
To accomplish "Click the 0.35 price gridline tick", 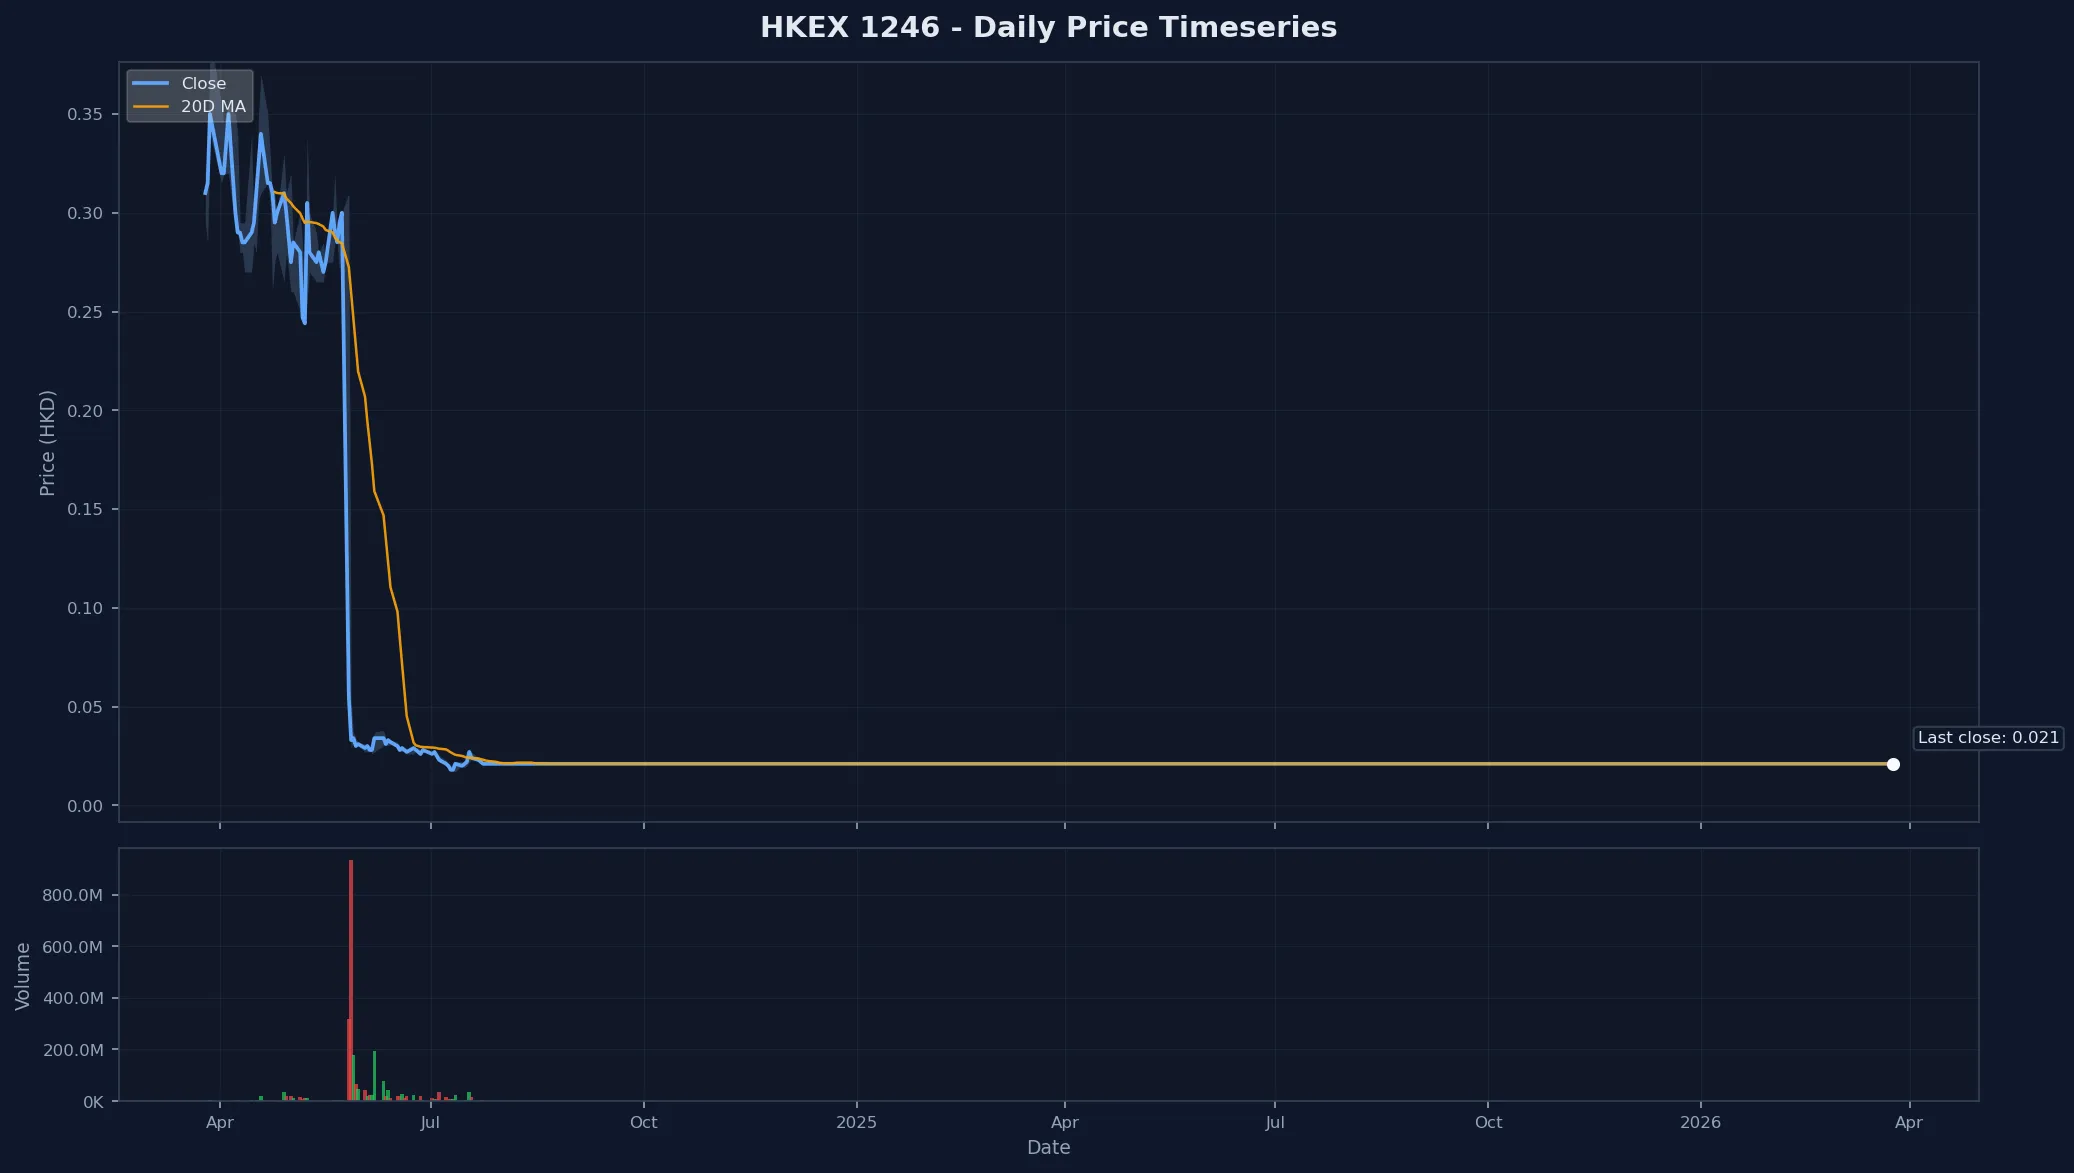I will click(85, 113).
